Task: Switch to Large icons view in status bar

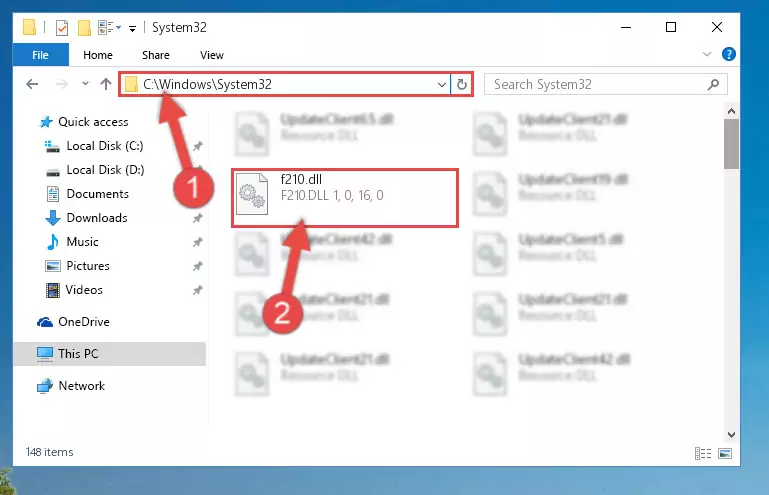Action: (725, 453)
